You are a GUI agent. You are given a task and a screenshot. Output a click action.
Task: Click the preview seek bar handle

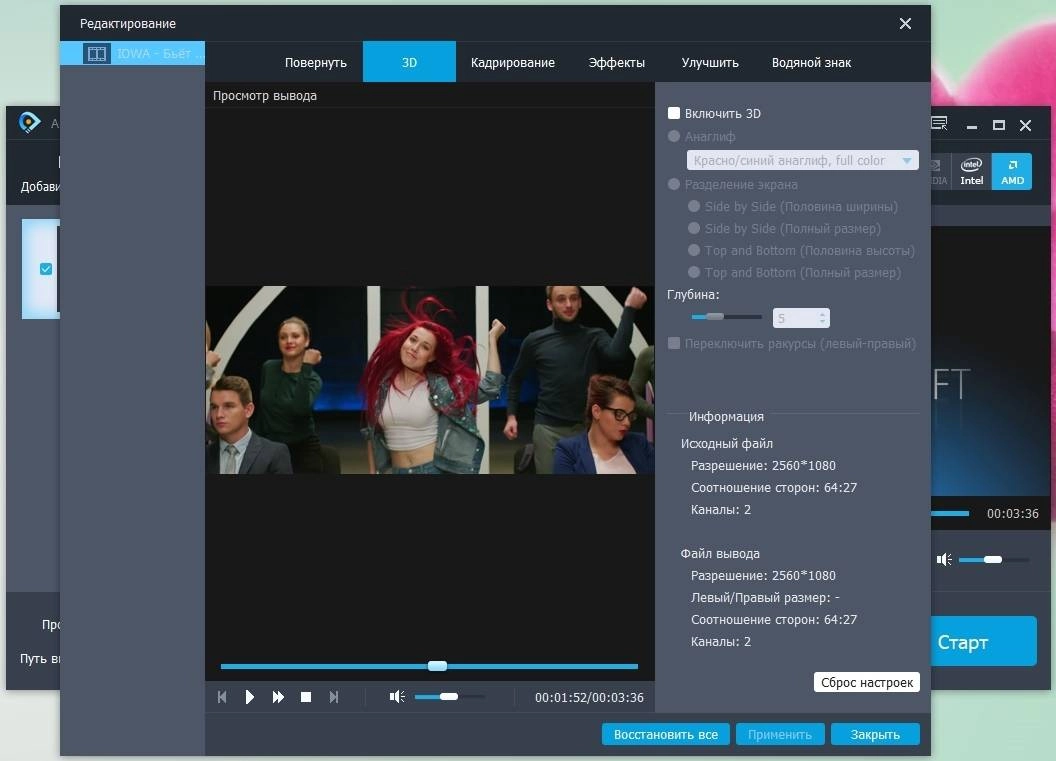[x=437, y=666]
